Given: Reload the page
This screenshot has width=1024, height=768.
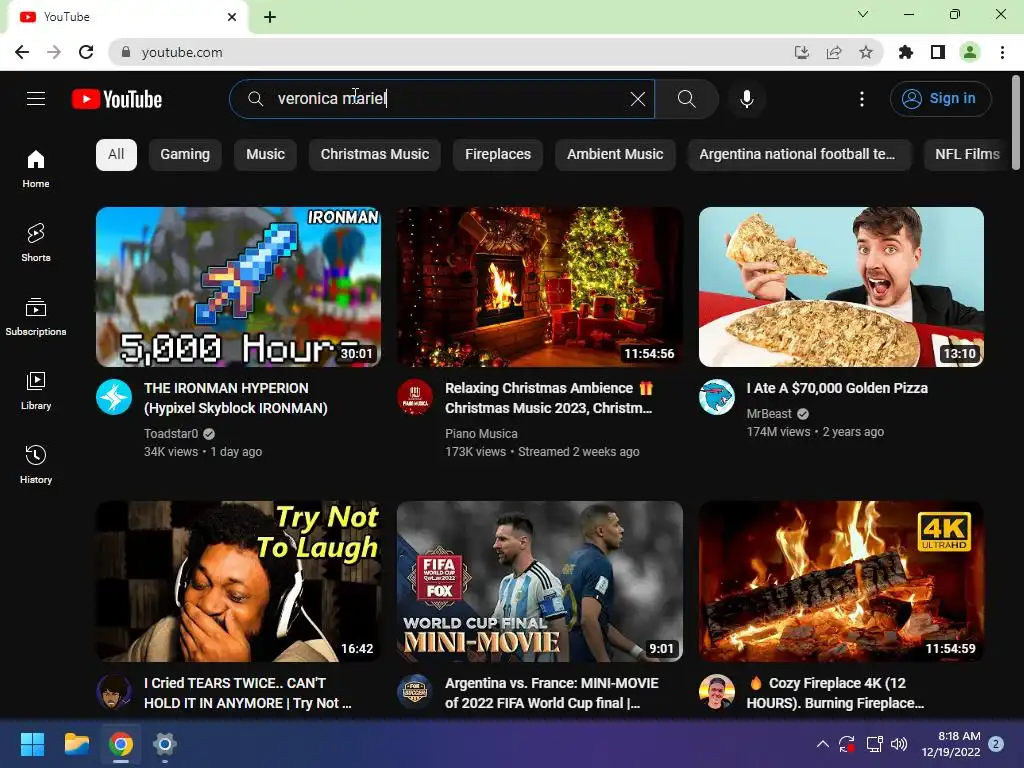Looking at the screenshot, I should 86,52.
